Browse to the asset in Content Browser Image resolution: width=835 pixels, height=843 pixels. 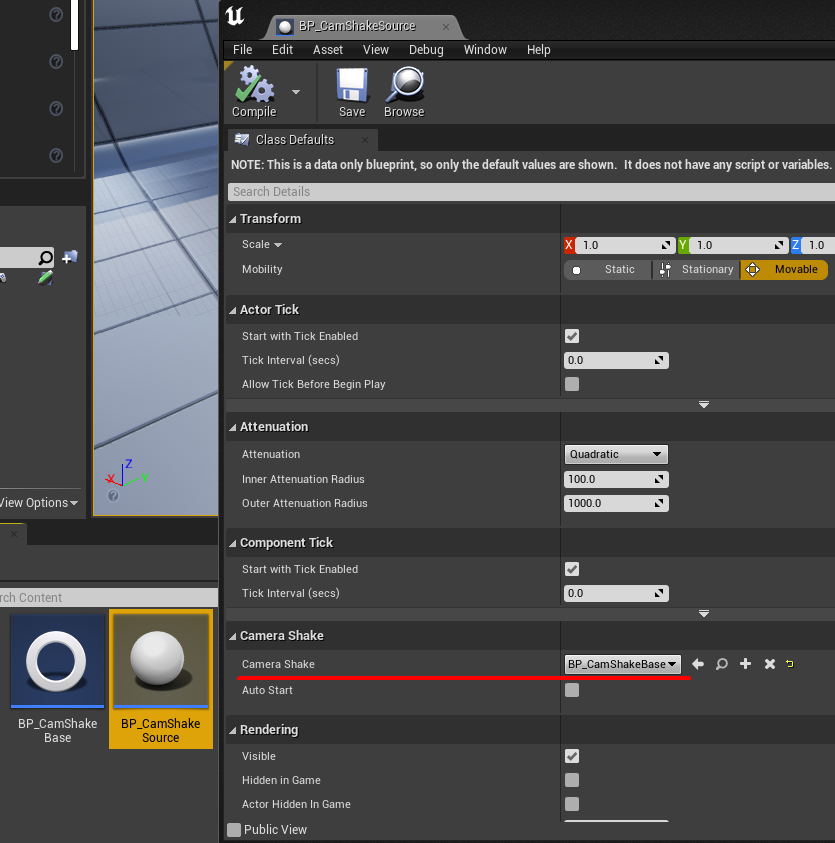(404, 91)
